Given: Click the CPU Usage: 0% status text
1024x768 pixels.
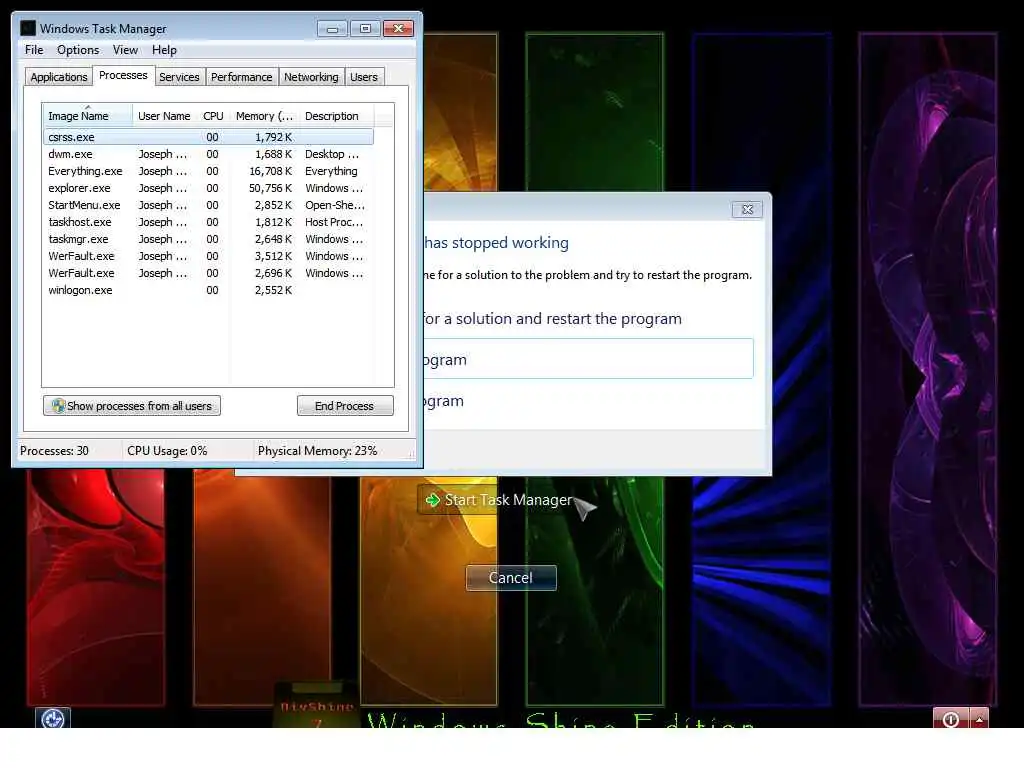Looking at the screenshot, I should 167,451.
